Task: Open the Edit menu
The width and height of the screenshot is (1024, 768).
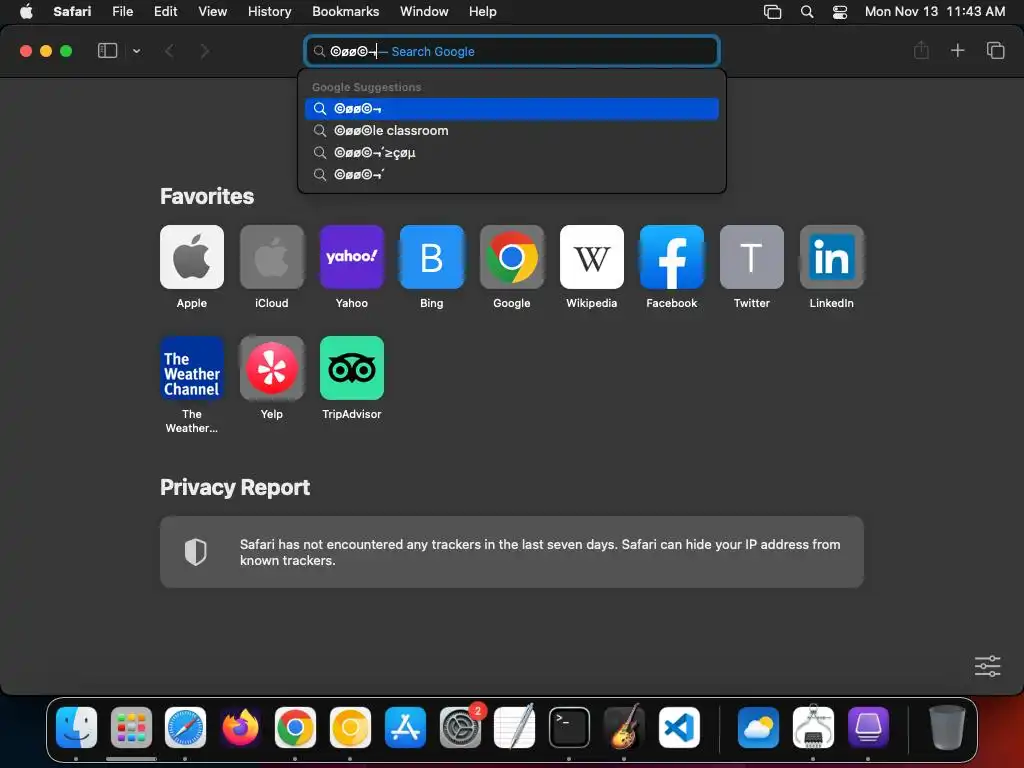Action: (x=165, y=11)
